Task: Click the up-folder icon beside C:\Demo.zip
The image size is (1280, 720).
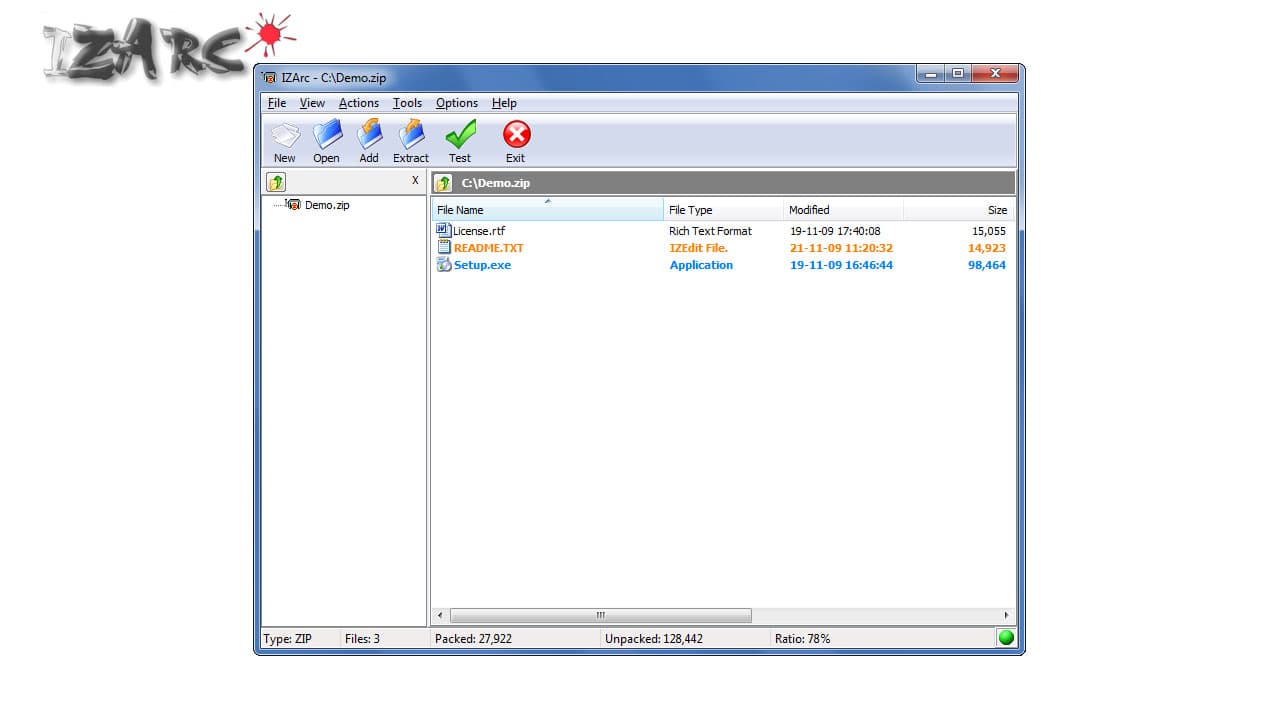Action: click(x=444, y=182)
